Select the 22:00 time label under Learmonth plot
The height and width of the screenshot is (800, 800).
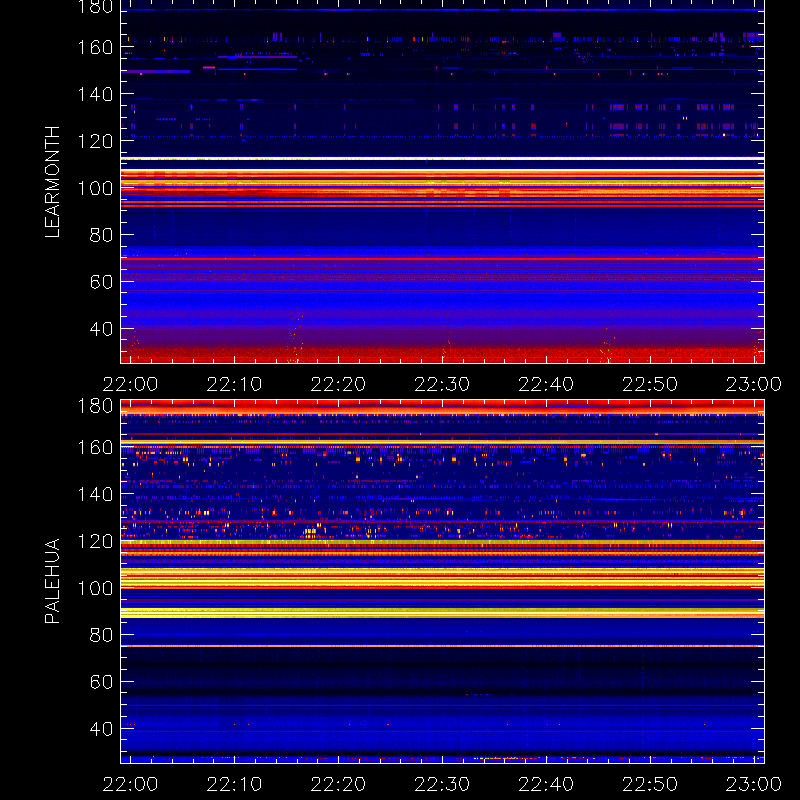coord(131,384)
